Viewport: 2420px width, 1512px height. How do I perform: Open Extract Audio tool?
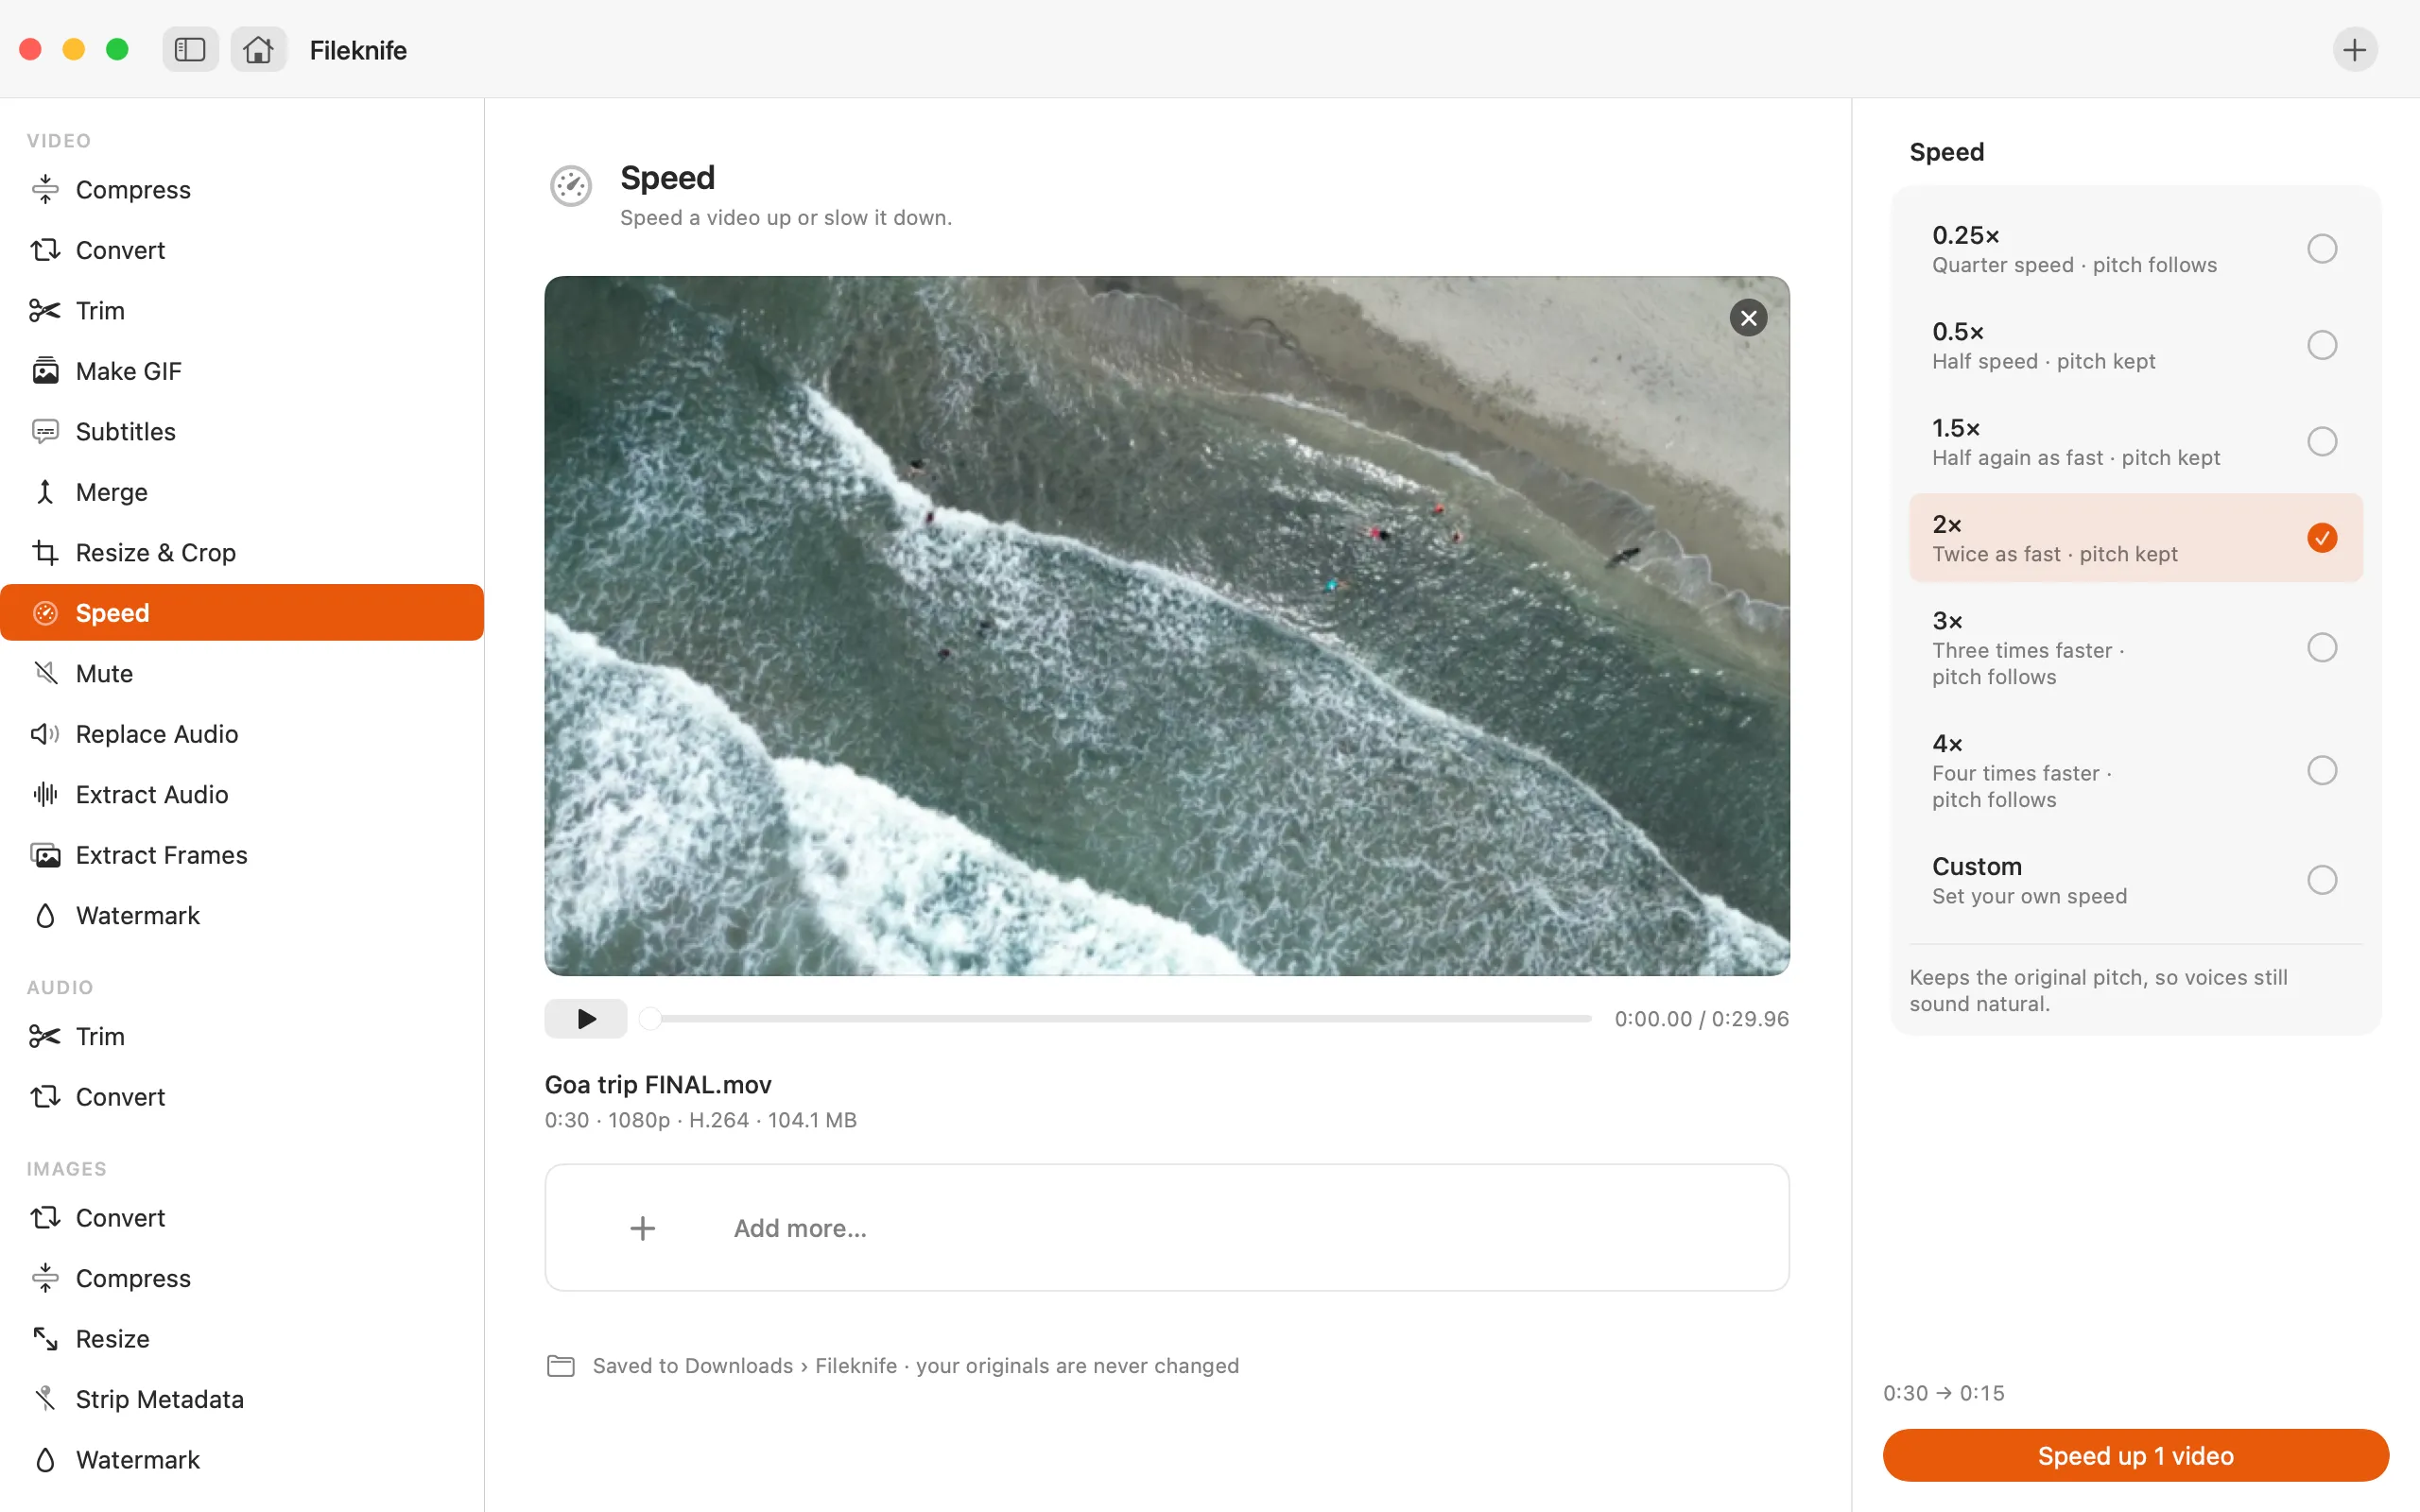click(x=242, y=794)
